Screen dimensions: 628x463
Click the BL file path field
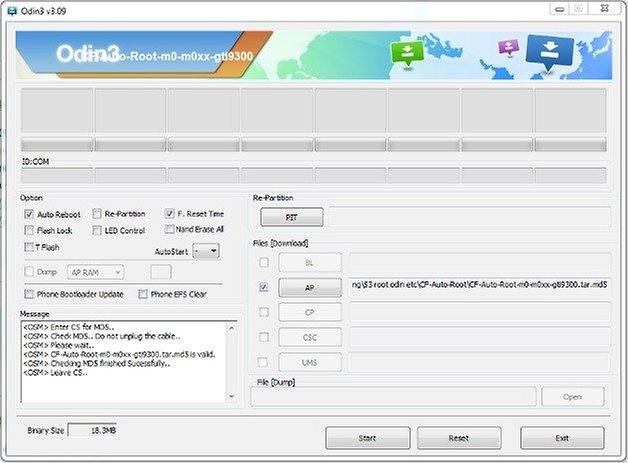[479, 263]
